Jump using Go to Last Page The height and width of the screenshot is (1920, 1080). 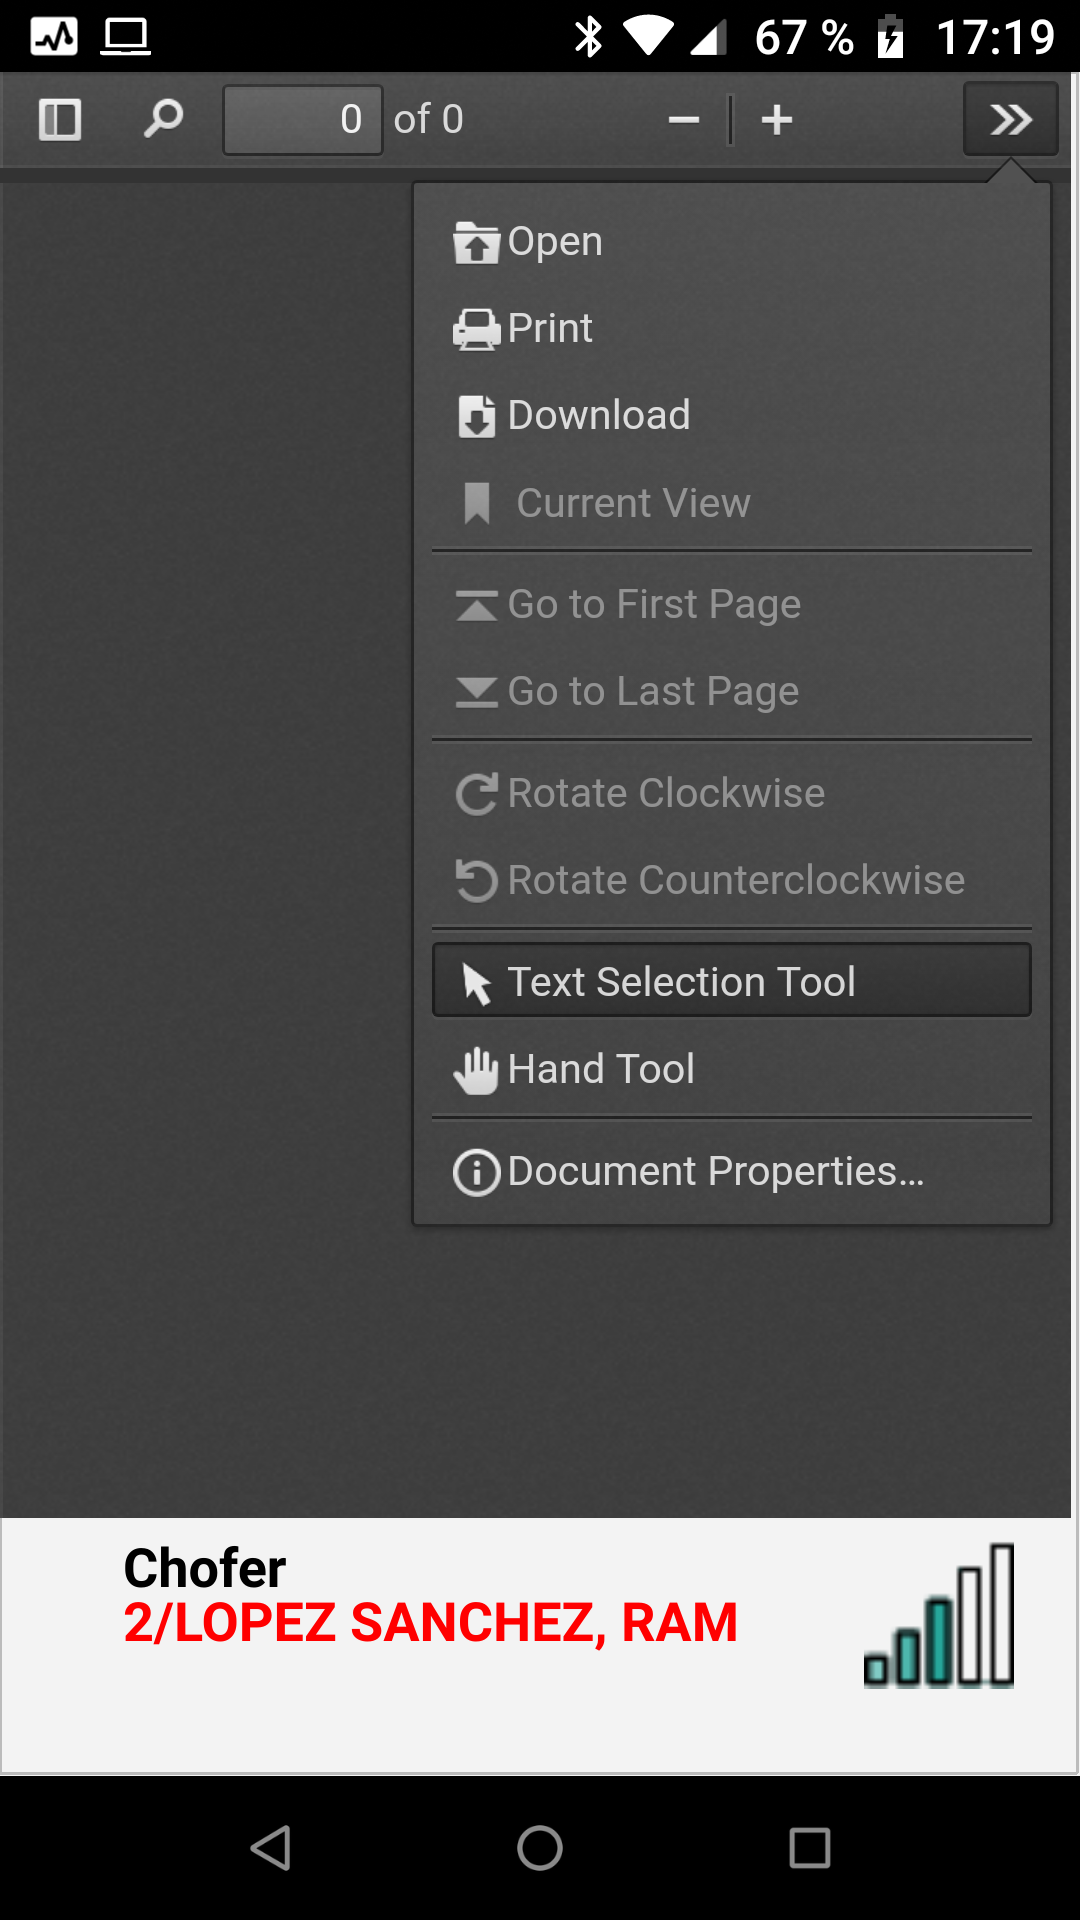(652, 692)
